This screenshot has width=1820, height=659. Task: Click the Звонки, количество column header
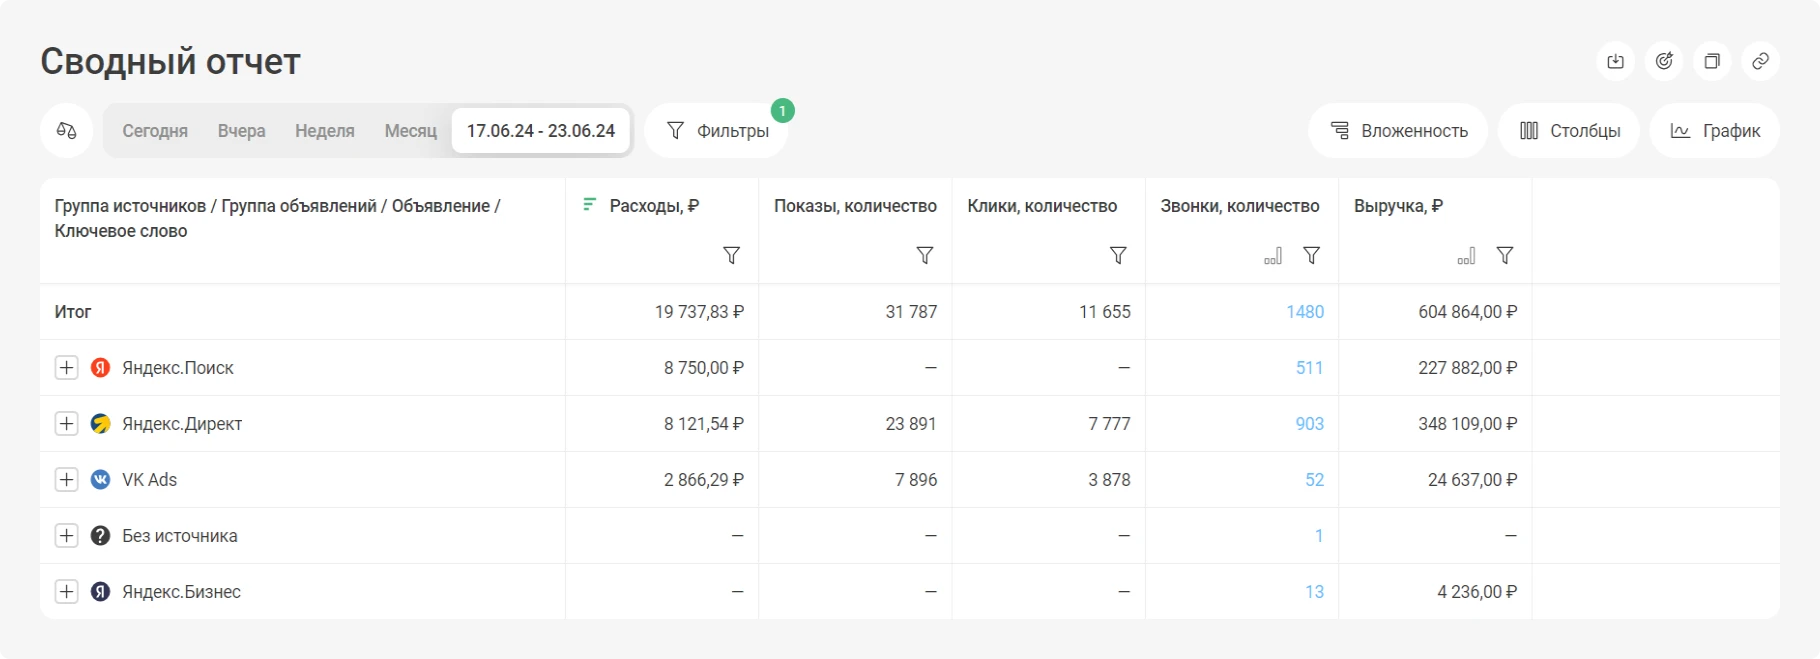pyautogui.click(x=1240, y=206)
